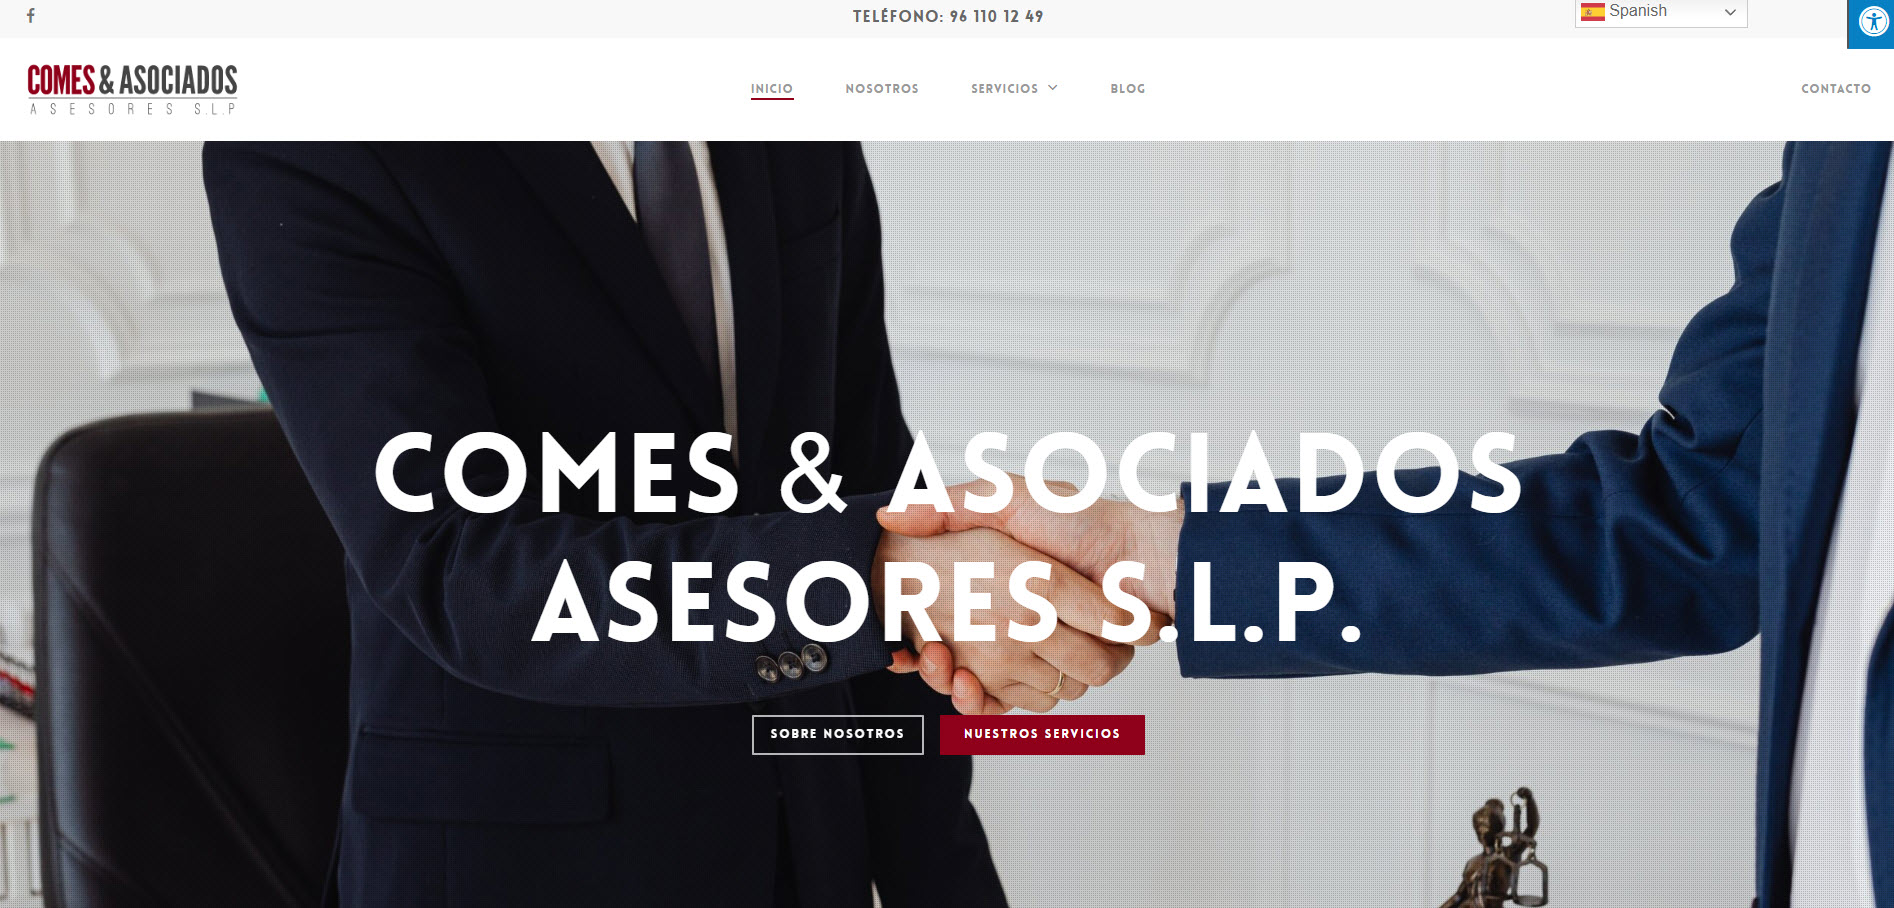This screenshot has width=1894, height=908.
Task: Click the Asesores S.L.P. logo tagline
Action: (132, 109)
